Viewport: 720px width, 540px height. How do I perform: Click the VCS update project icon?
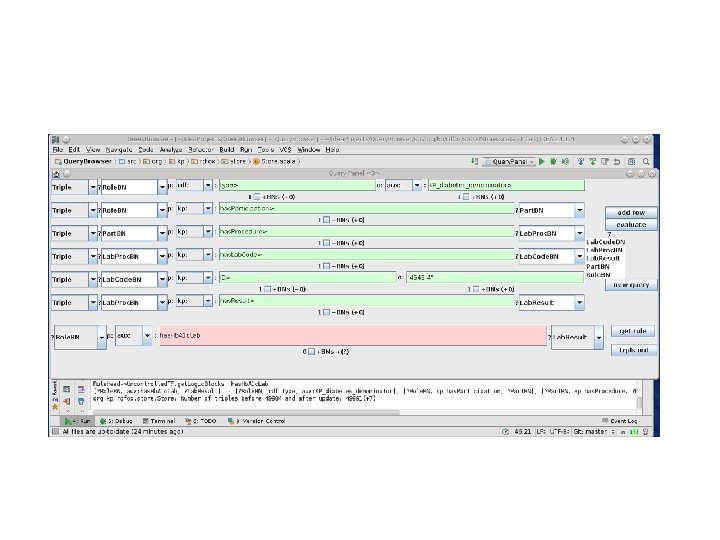point(581,162)
